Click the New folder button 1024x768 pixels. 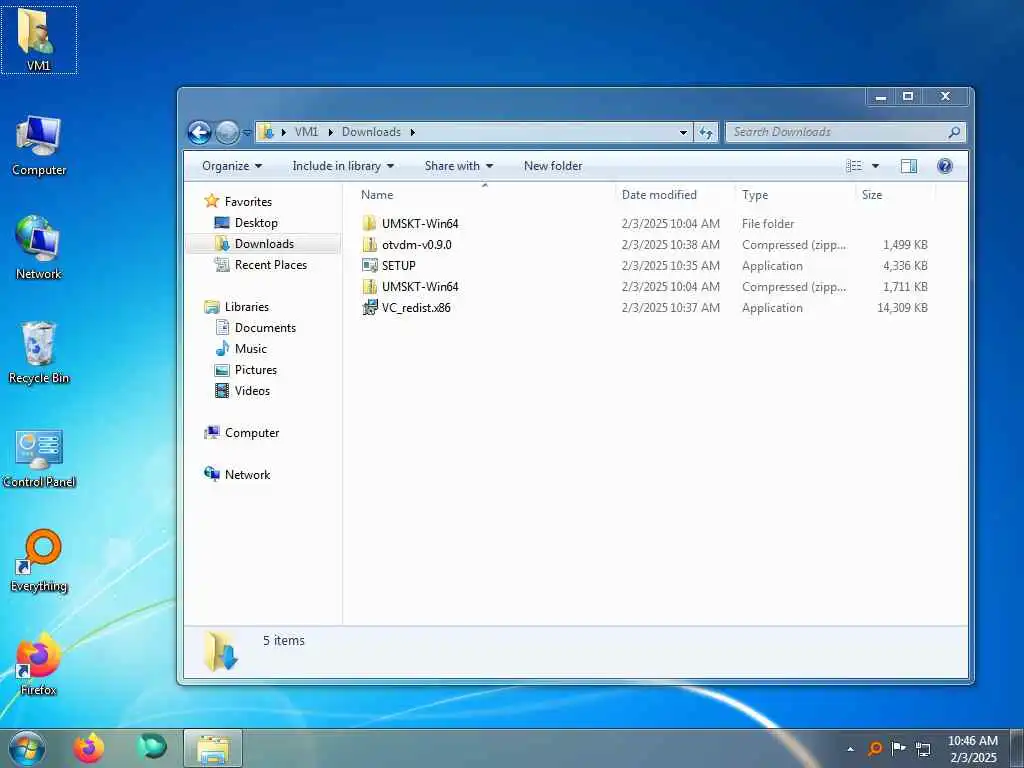552,166
